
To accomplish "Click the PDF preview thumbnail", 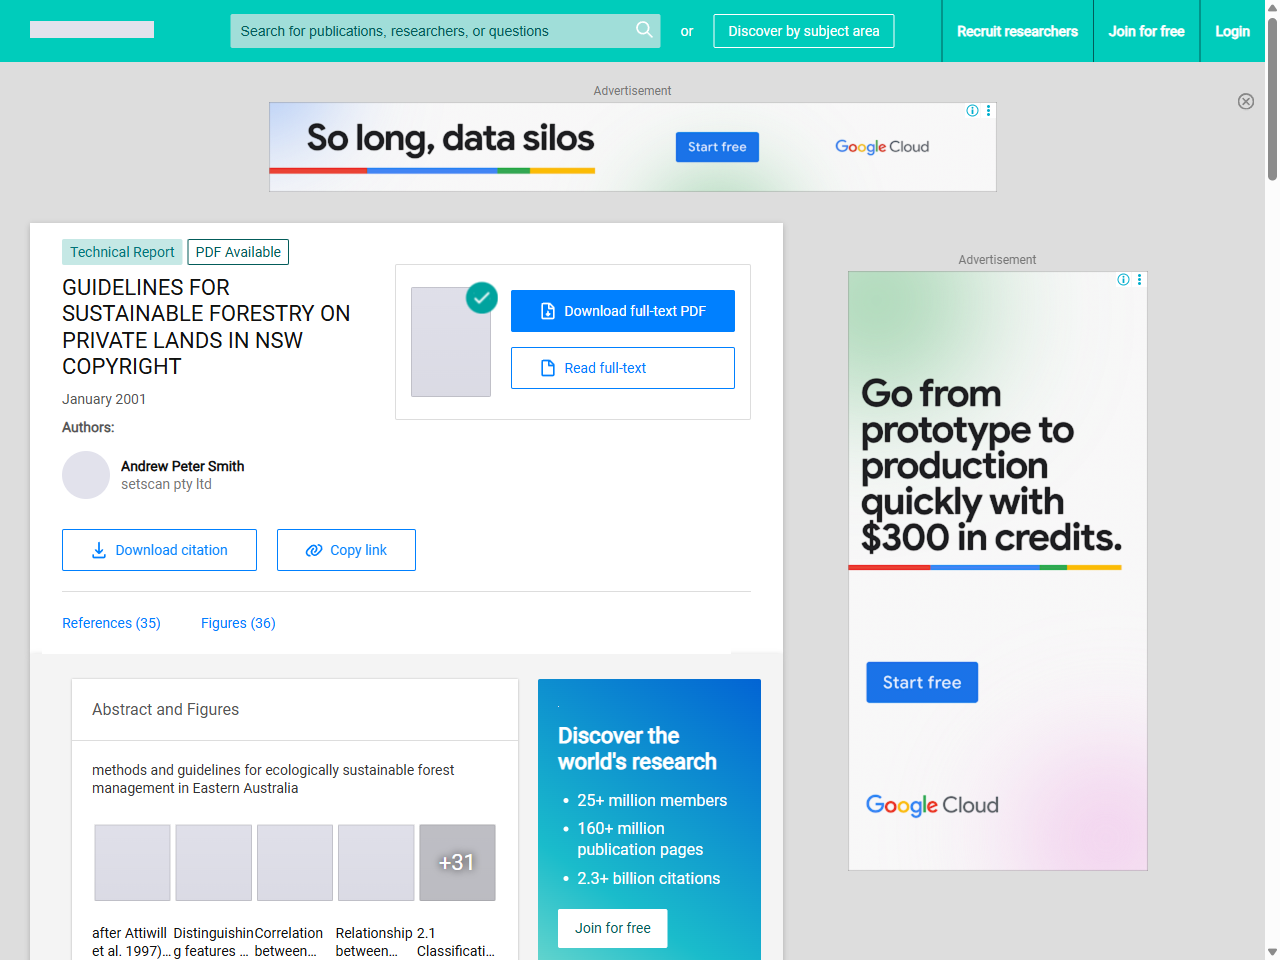I will (x=451, y=342).
